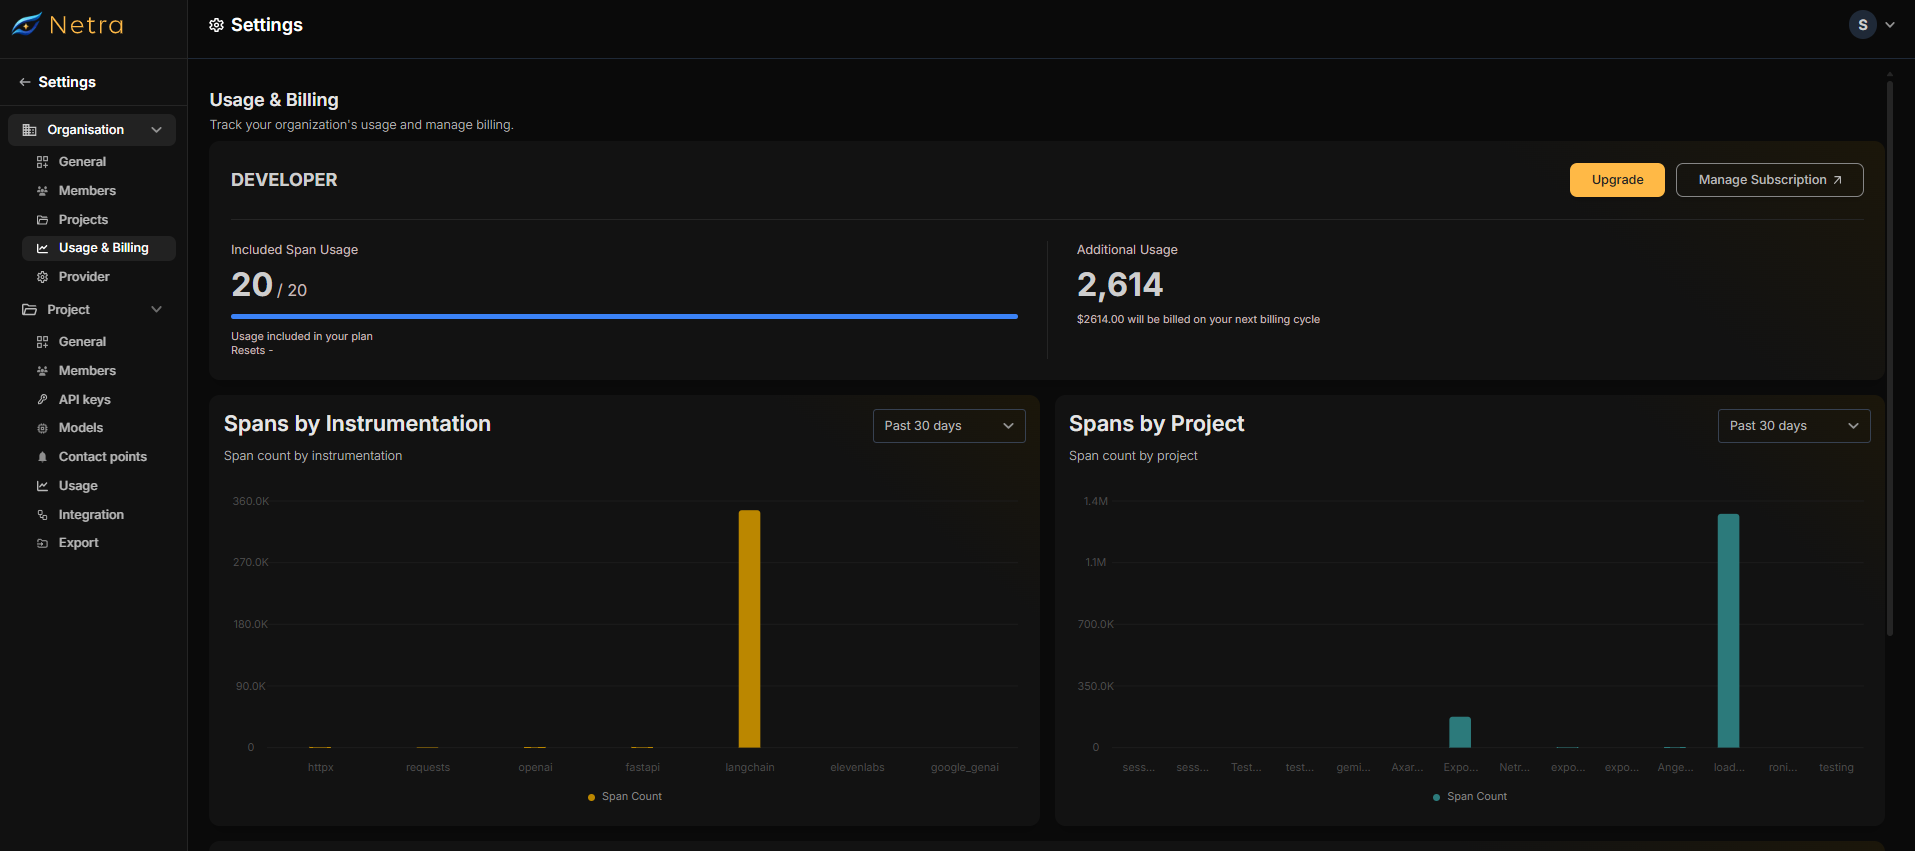Click the elevenlabs axis label
Image resolution: width=1915 pixels, height=851 pixels.
click(857, 768)
